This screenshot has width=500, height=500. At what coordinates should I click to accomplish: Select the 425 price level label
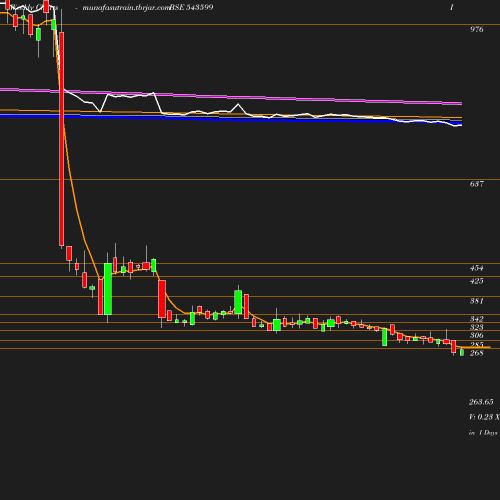[x=477, y=281]
